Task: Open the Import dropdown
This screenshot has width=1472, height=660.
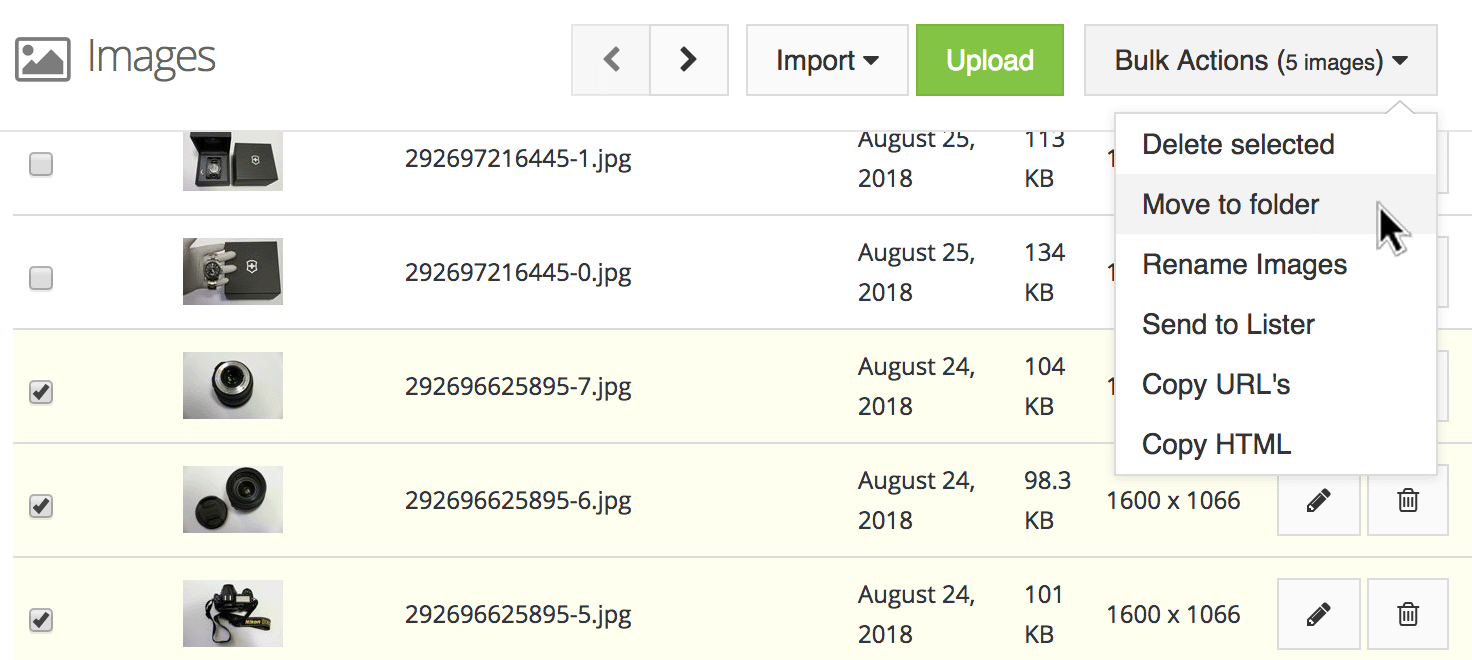Action: [827, 60]
